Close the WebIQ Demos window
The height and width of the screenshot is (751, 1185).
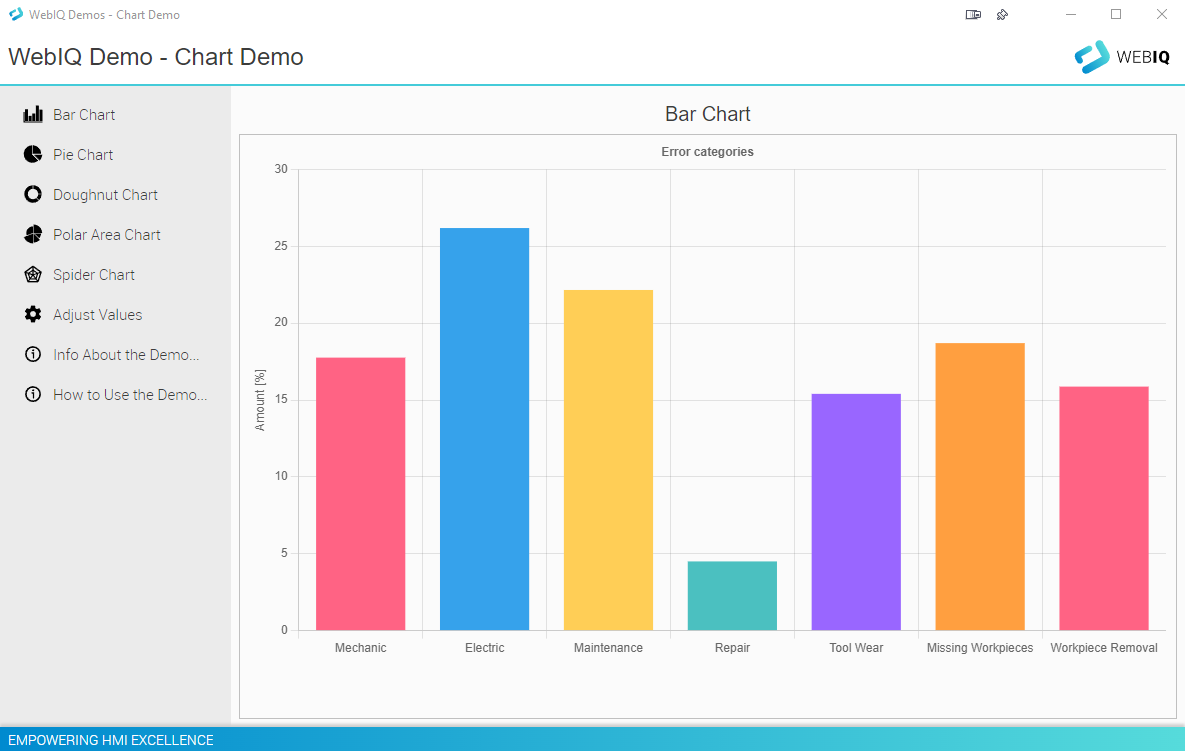coord(1162,14)
